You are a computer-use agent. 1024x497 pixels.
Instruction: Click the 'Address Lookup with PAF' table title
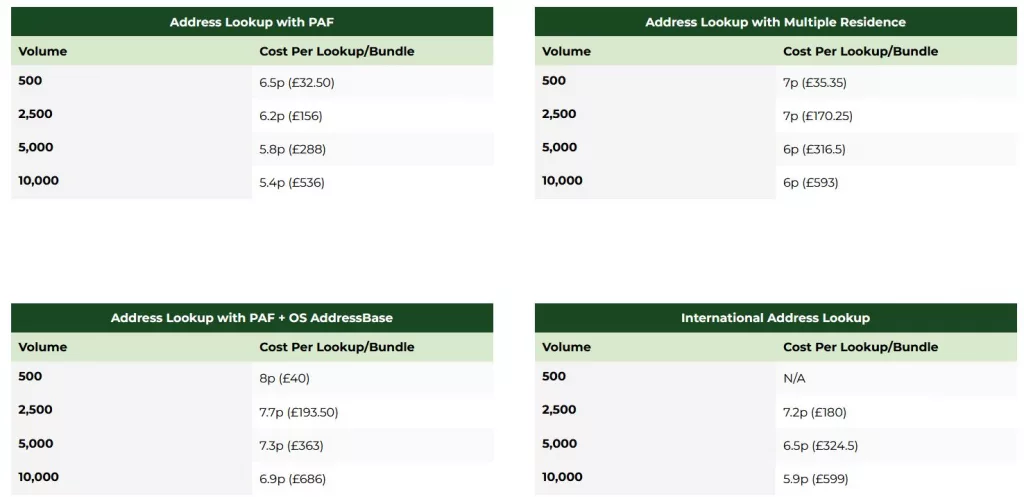click(x=251, y=22)
